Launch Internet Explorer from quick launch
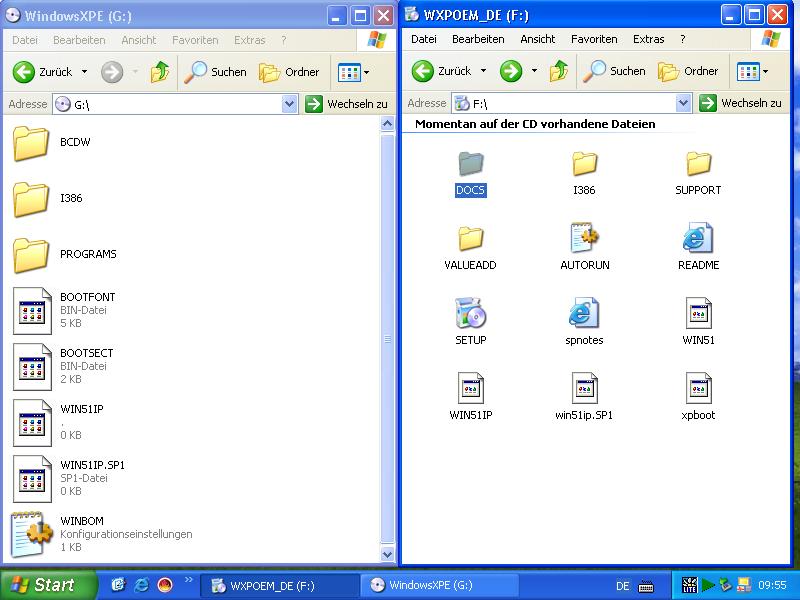This screenshot has height=600, width=800. [x=141, y=585]
